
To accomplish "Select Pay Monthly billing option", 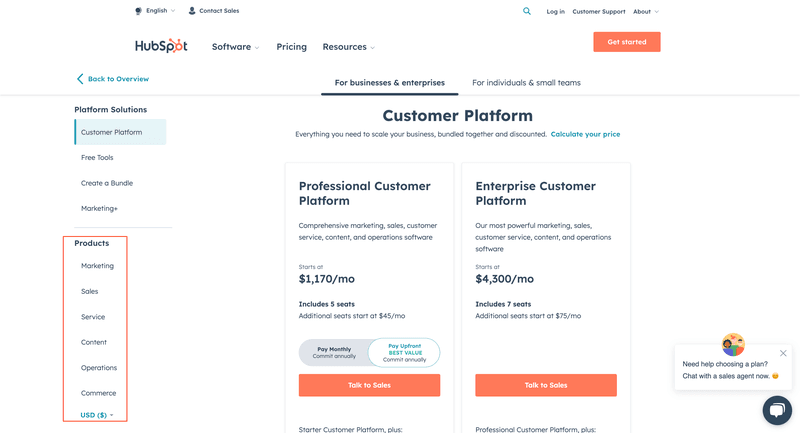I will (334, 352).
